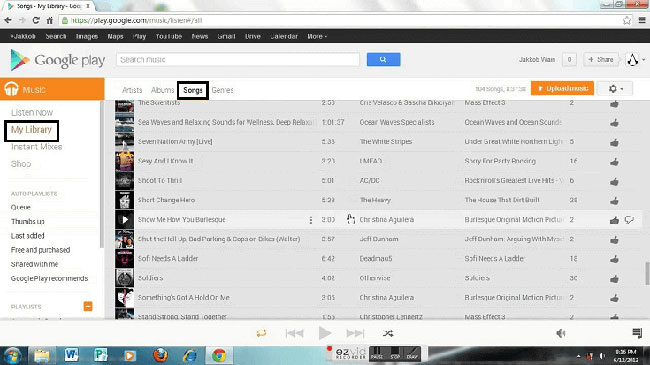The height and width of the screenshot is (365, 650).
Task: Start playback with the player bar play button
Action: point(325,333)
